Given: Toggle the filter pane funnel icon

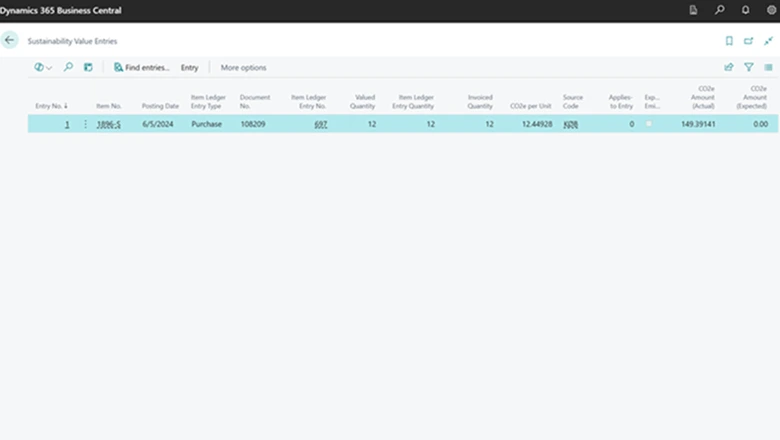Looking at the screenshot, I should pyautogui.click(x=748, y=67).
